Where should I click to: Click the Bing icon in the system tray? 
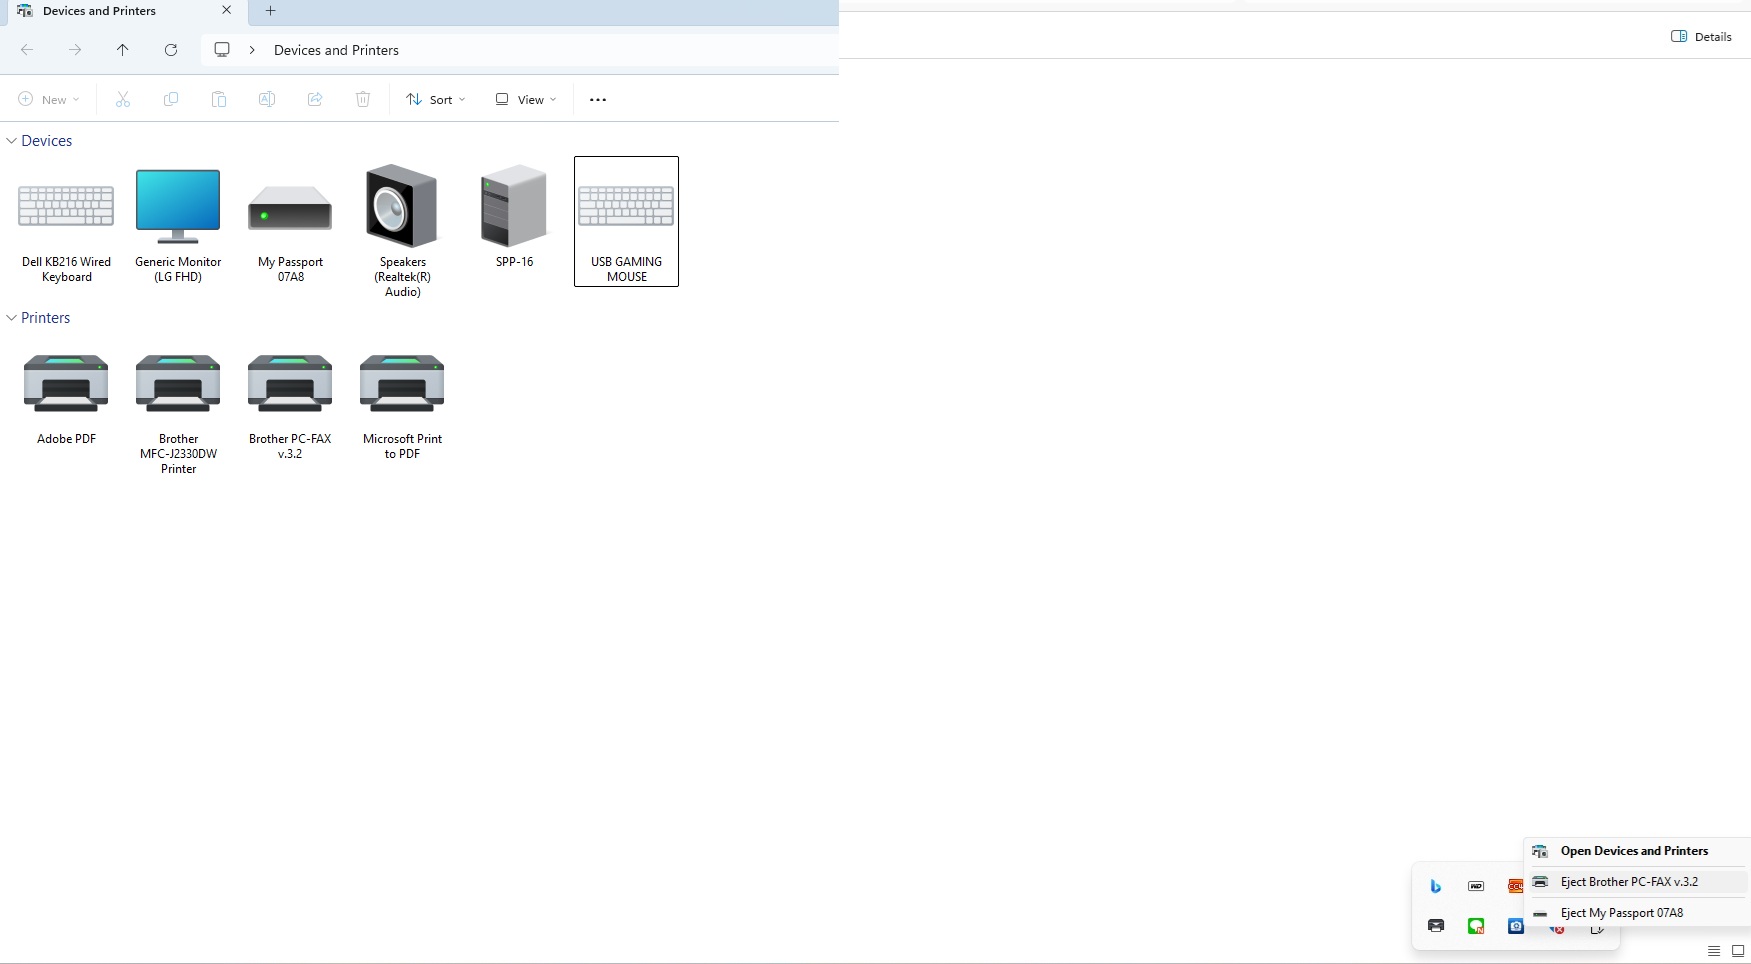coord(1436,886)
